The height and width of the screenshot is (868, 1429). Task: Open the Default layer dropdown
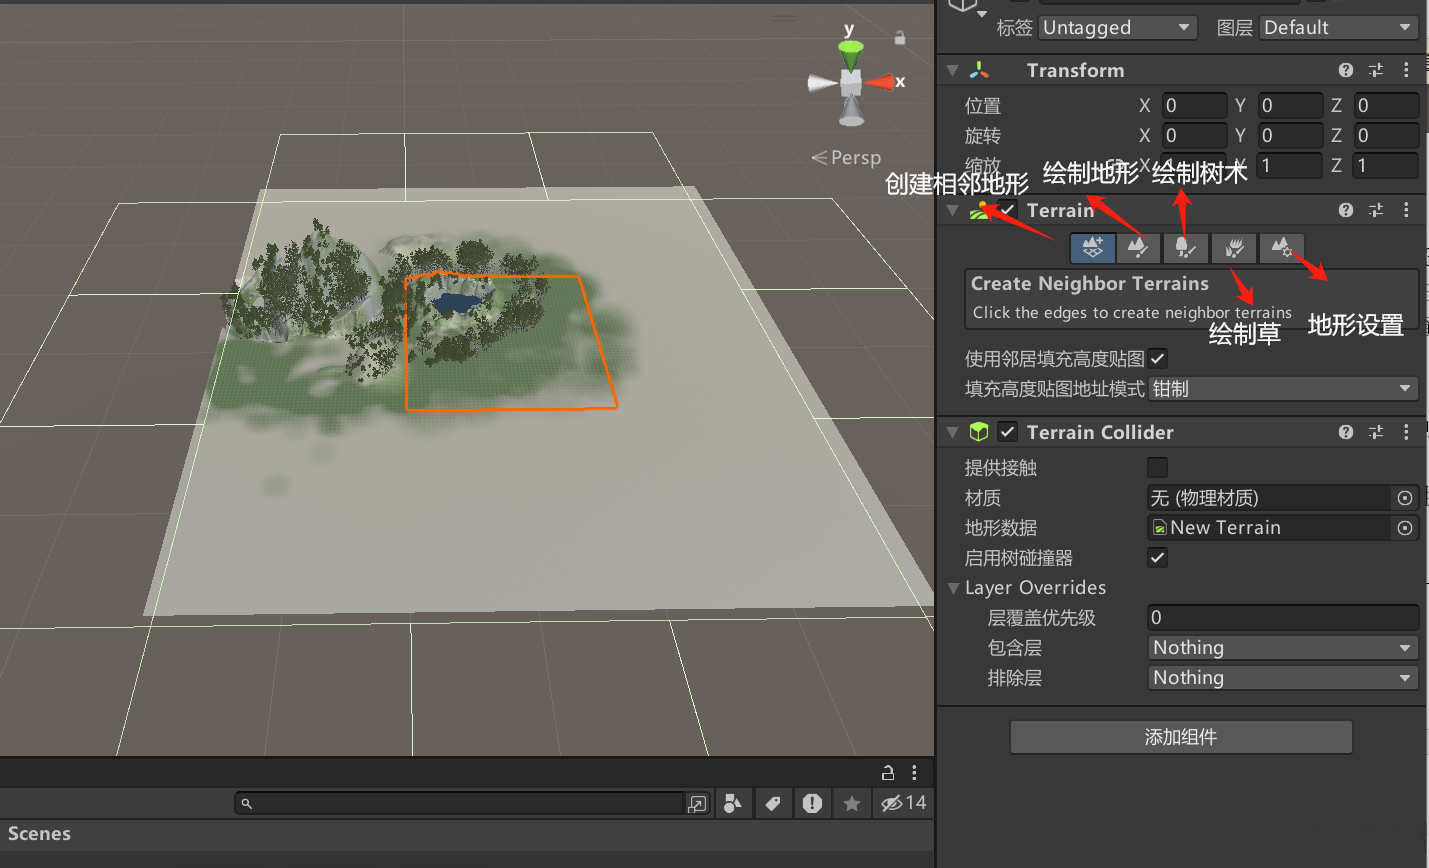(x=1338, y=28)
